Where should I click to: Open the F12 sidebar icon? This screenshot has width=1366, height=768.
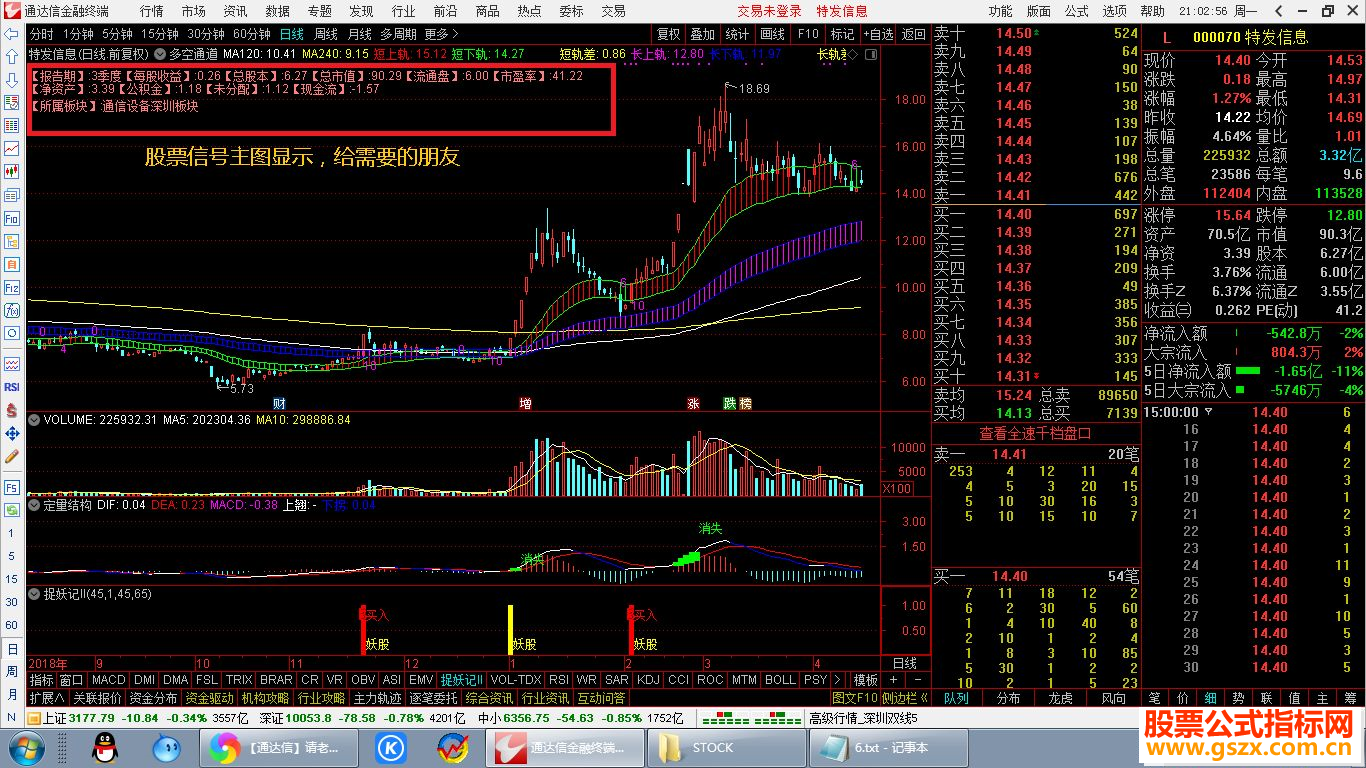[12, 287]
